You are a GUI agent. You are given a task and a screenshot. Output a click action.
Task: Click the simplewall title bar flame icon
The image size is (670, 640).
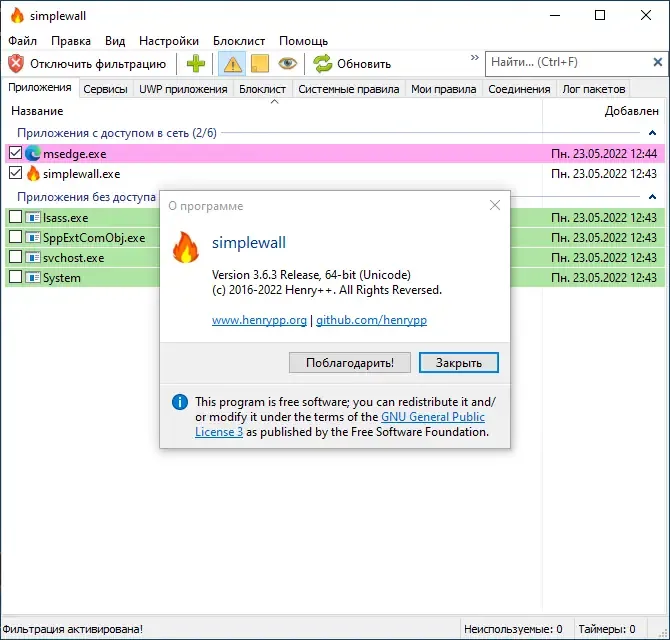pyautogui.click(x=17, y=16)
